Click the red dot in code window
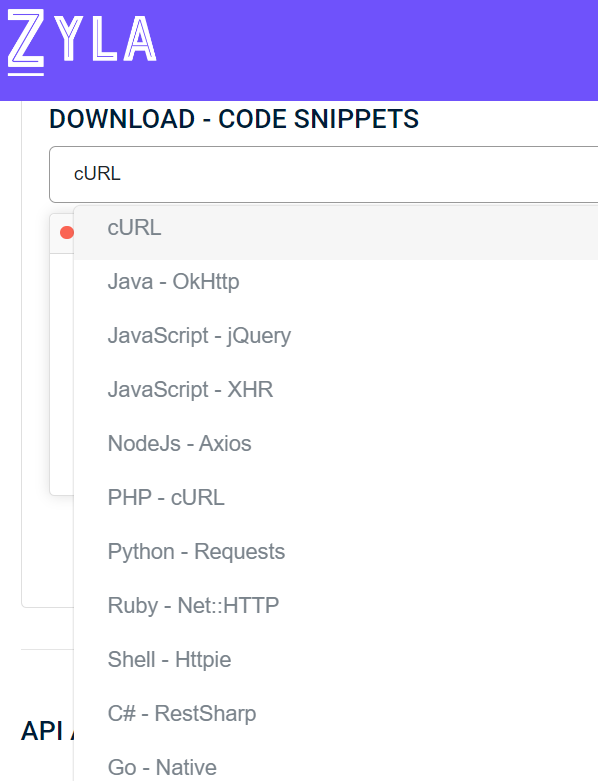Image resolution: width=598 pixels, height=781 pixels. pyautogui.click(x=66, y=232)
